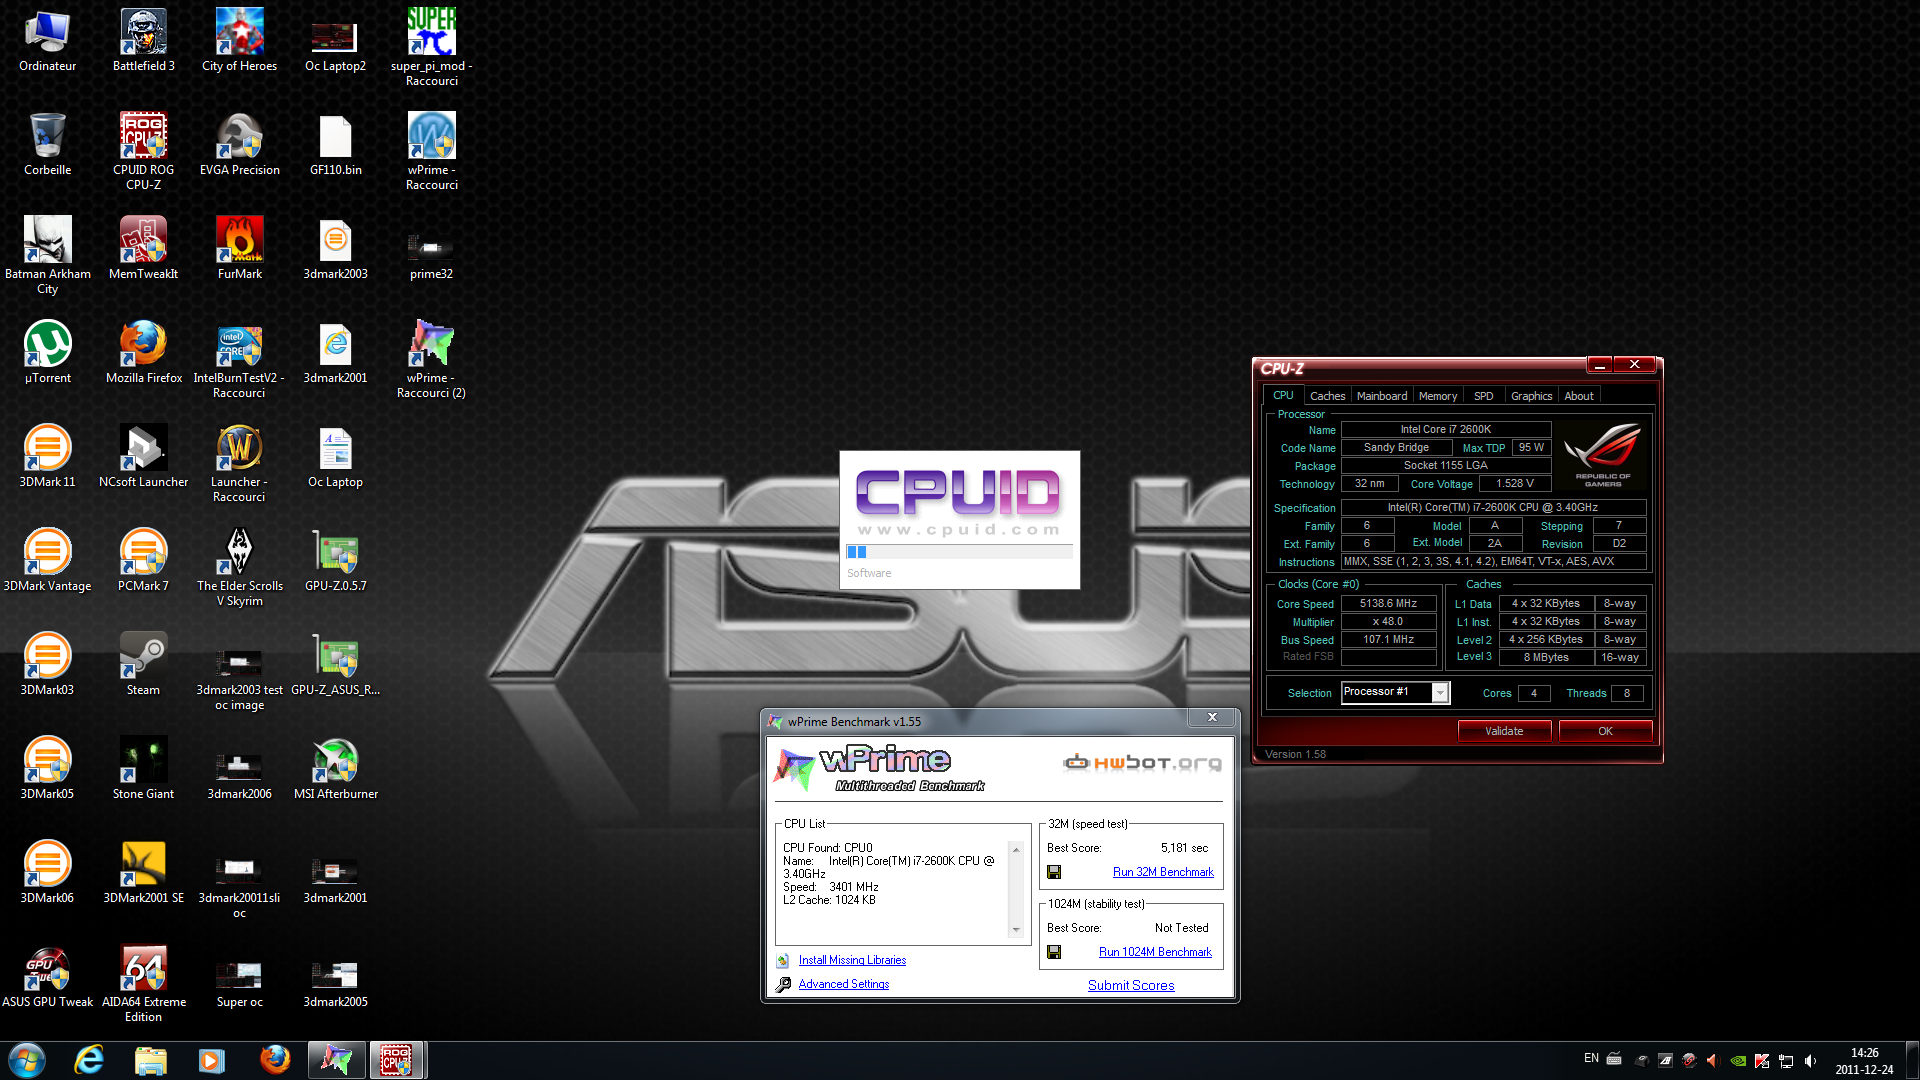Click the EN language indicator in taskbar
The width and height of the screenshot is (1920, 1080).
[1591, 1058]
